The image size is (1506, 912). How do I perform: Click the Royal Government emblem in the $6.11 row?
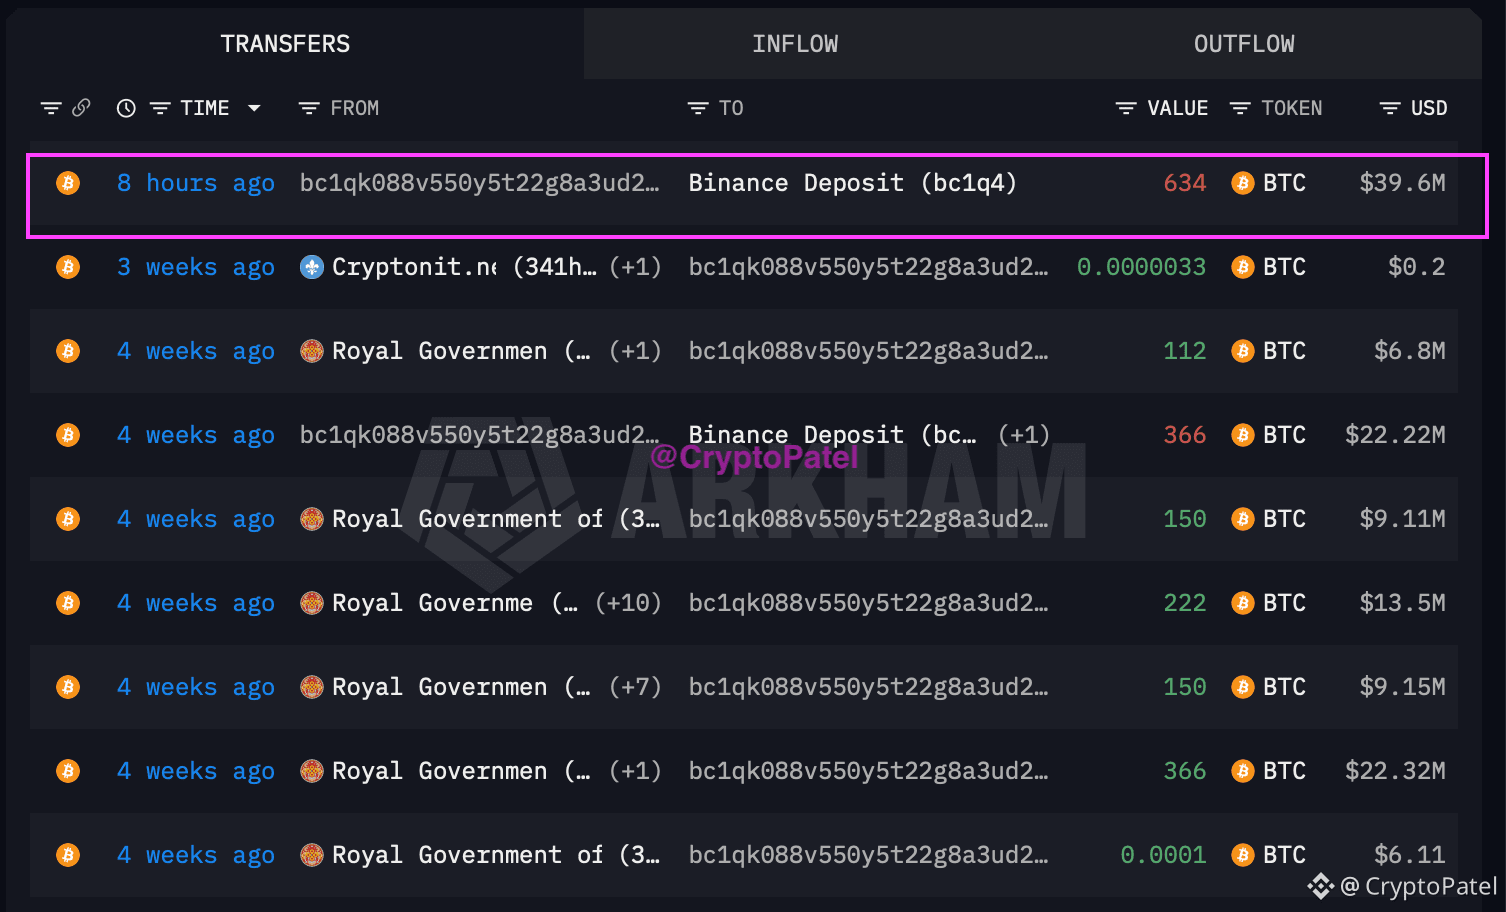pyautogui.click(x=312, y=855)
